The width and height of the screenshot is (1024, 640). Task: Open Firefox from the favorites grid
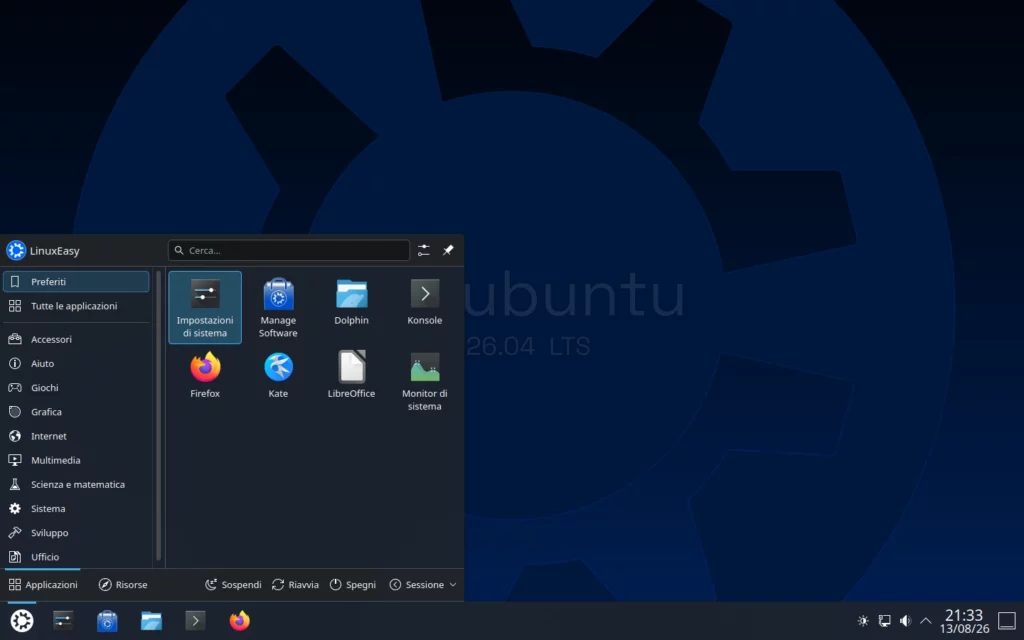[x=205, y=381]
